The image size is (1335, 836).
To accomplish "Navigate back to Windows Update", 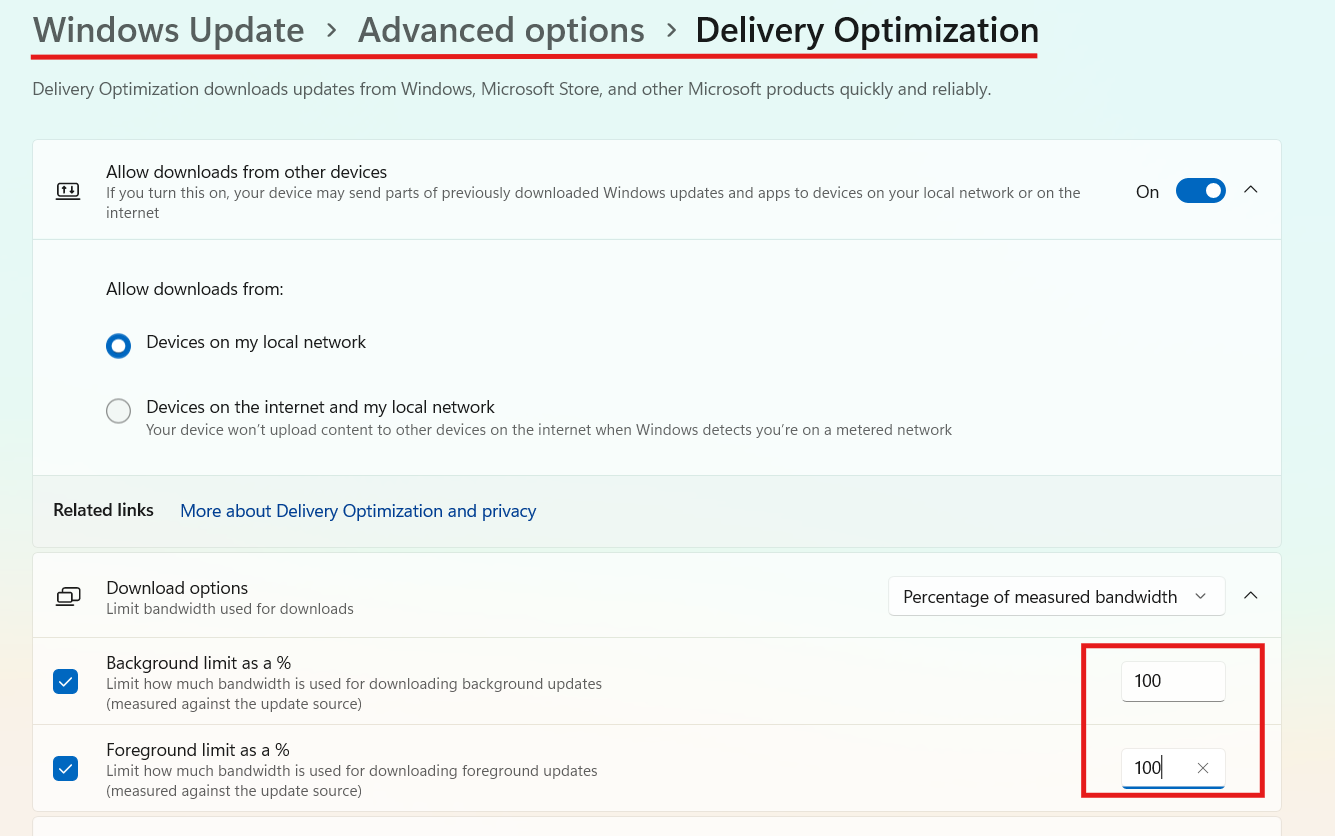I will tap(168, 30).
